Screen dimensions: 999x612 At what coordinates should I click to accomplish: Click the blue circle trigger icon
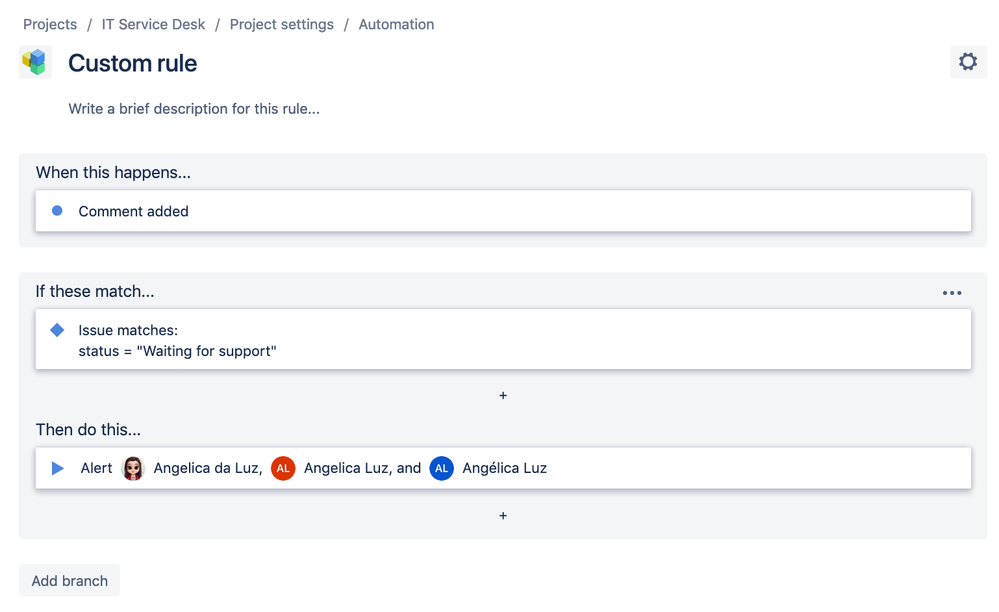click(x=56, y=211)
